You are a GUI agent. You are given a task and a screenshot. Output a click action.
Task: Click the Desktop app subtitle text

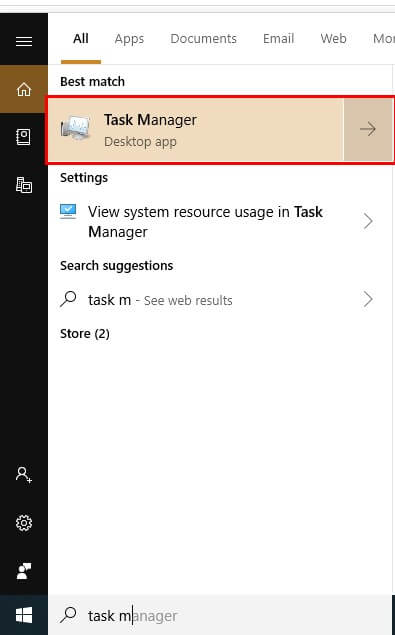pos(140,142)
